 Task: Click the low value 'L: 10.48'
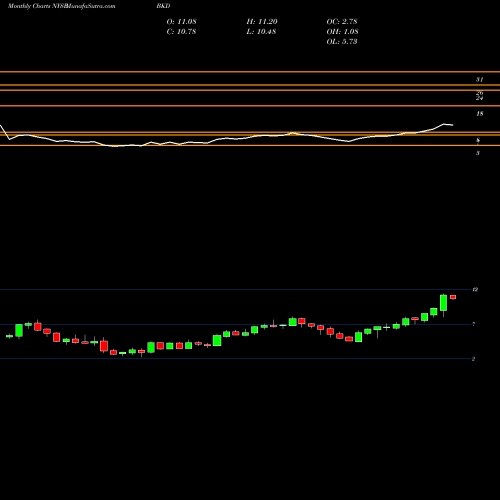(x=261, y=32)
